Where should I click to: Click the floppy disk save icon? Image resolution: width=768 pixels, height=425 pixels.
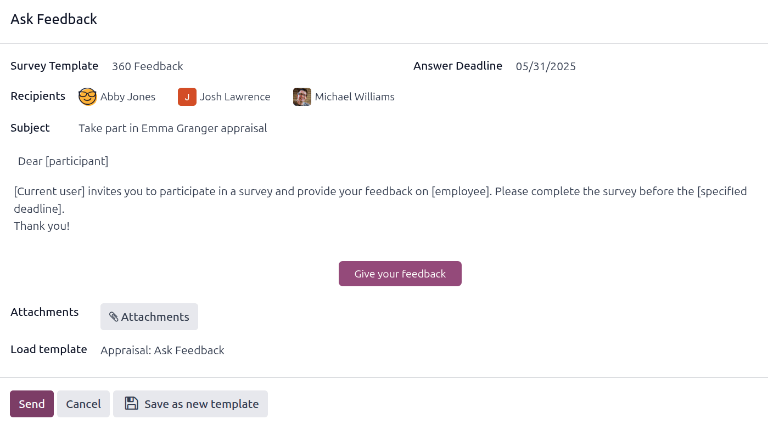[x=131, y=404]
